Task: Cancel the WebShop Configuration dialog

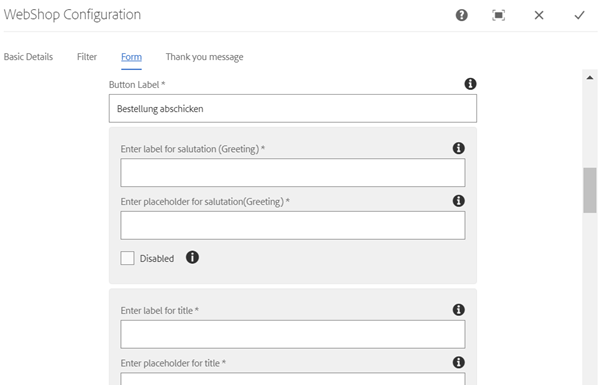Action: [539, 15]
